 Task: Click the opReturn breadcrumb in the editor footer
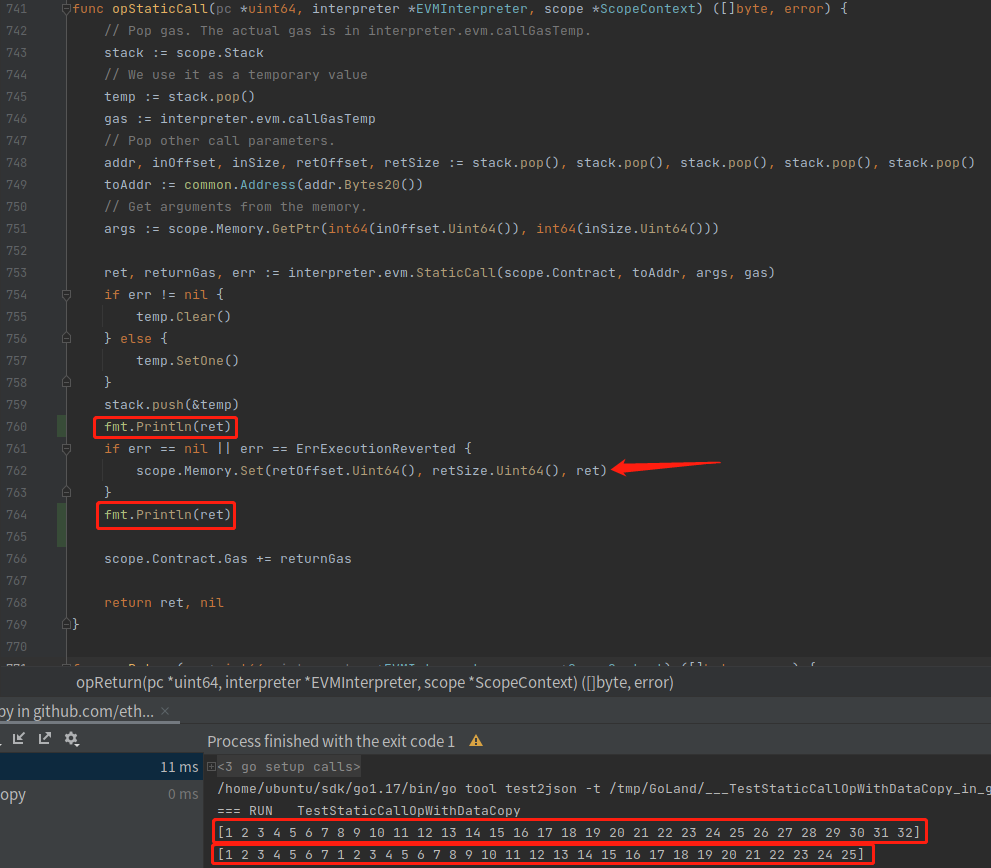click(375, 683)
